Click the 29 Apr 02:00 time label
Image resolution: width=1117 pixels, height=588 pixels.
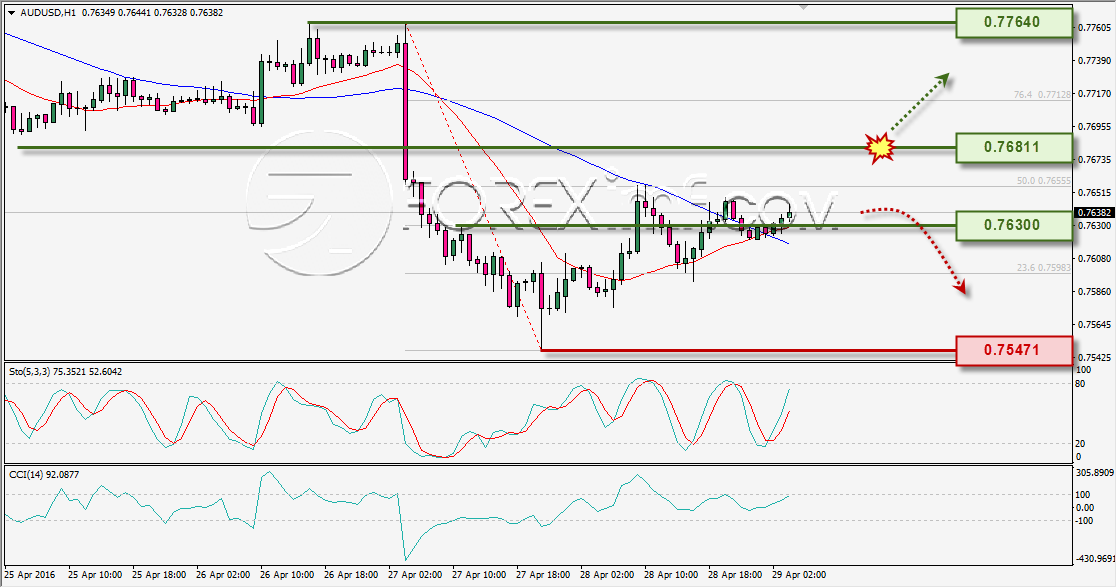[799, 574]
